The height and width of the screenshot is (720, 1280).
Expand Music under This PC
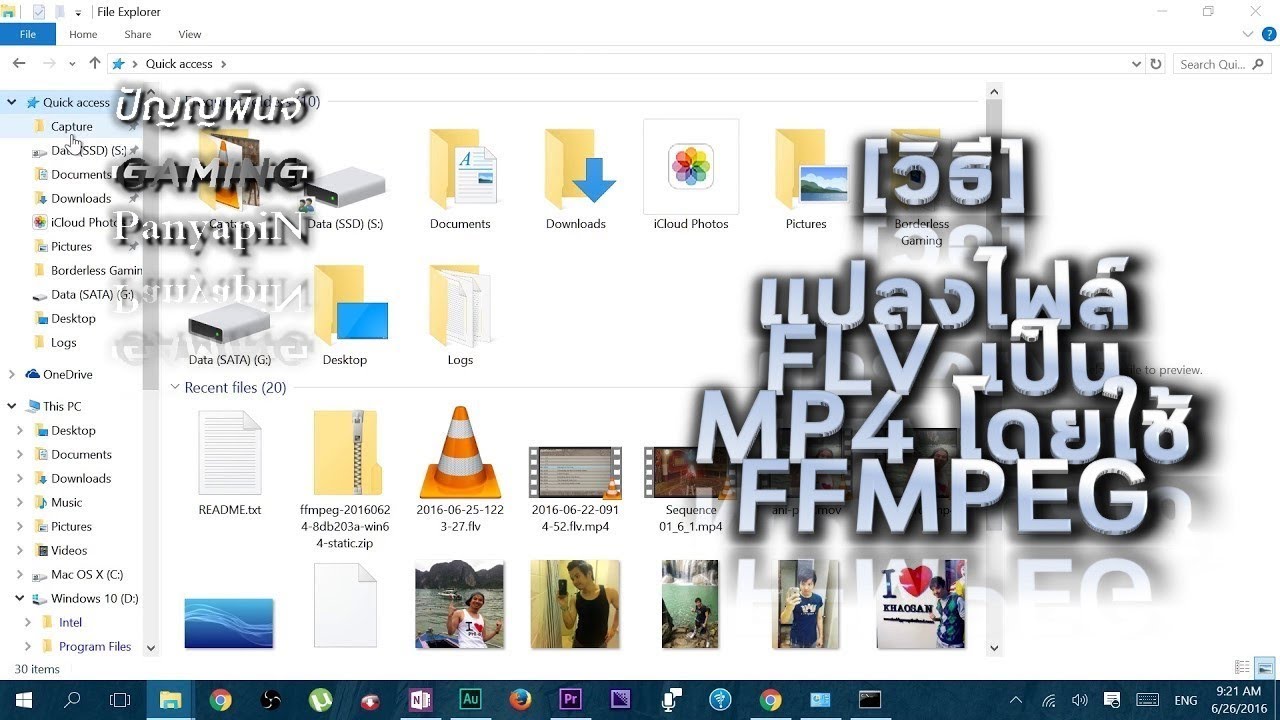[x=19, y=502]
